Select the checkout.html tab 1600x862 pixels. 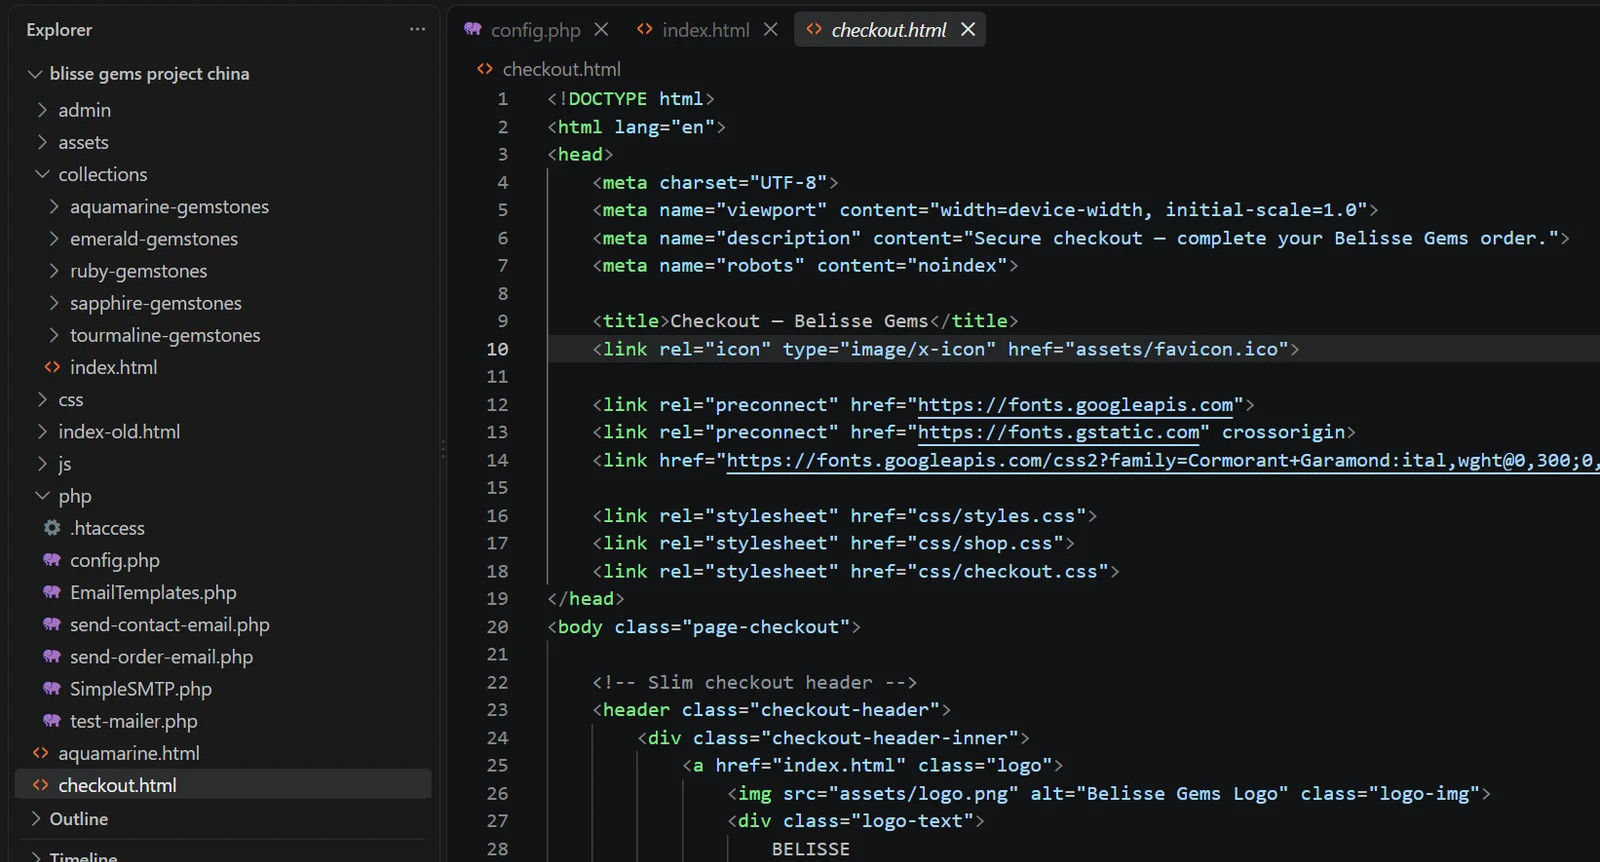pyautogui.click(x=889, y=30)
